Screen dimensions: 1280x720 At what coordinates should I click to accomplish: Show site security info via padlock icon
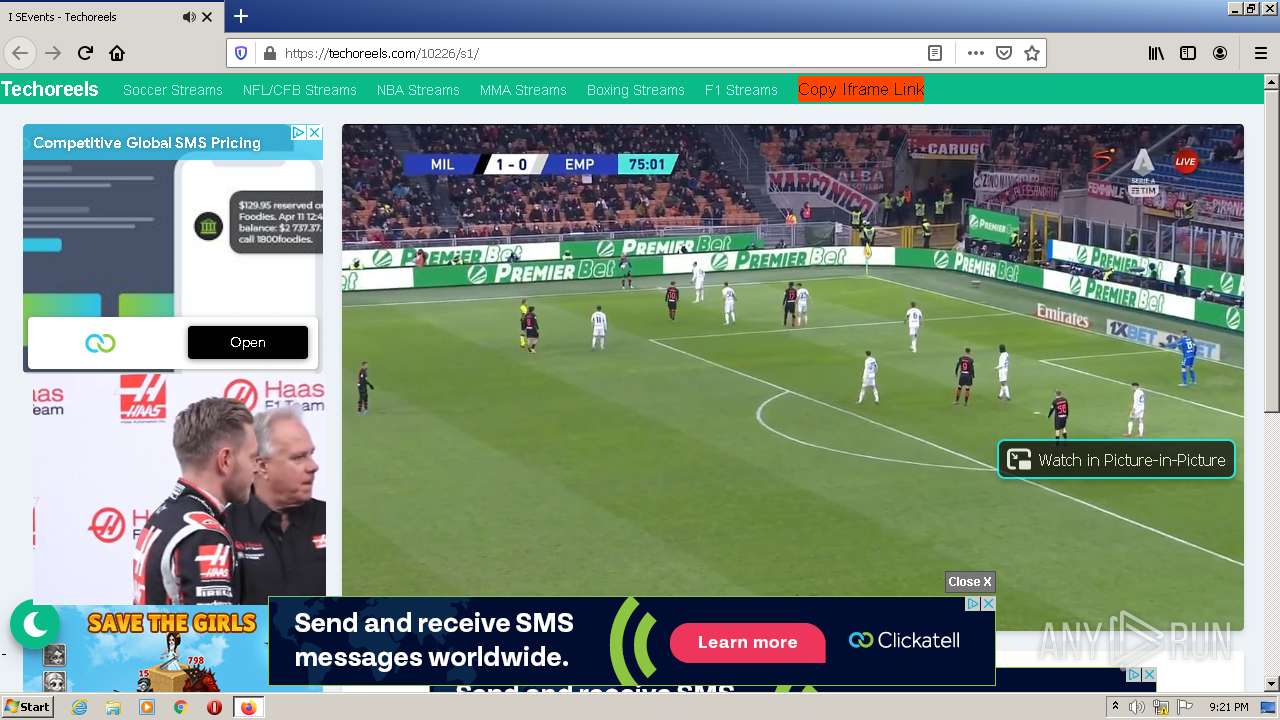tap(268, 53)
